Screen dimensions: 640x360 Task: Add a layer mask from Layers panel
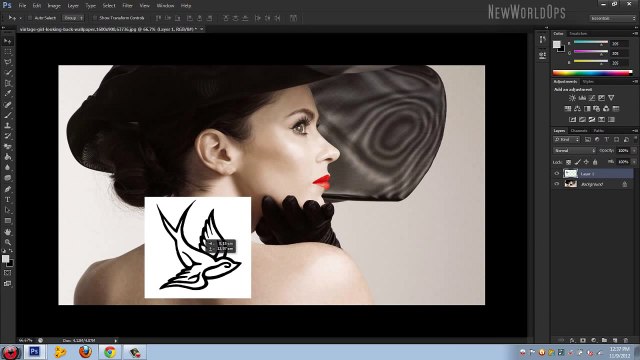pyautogui.click(x=583, y=340)
